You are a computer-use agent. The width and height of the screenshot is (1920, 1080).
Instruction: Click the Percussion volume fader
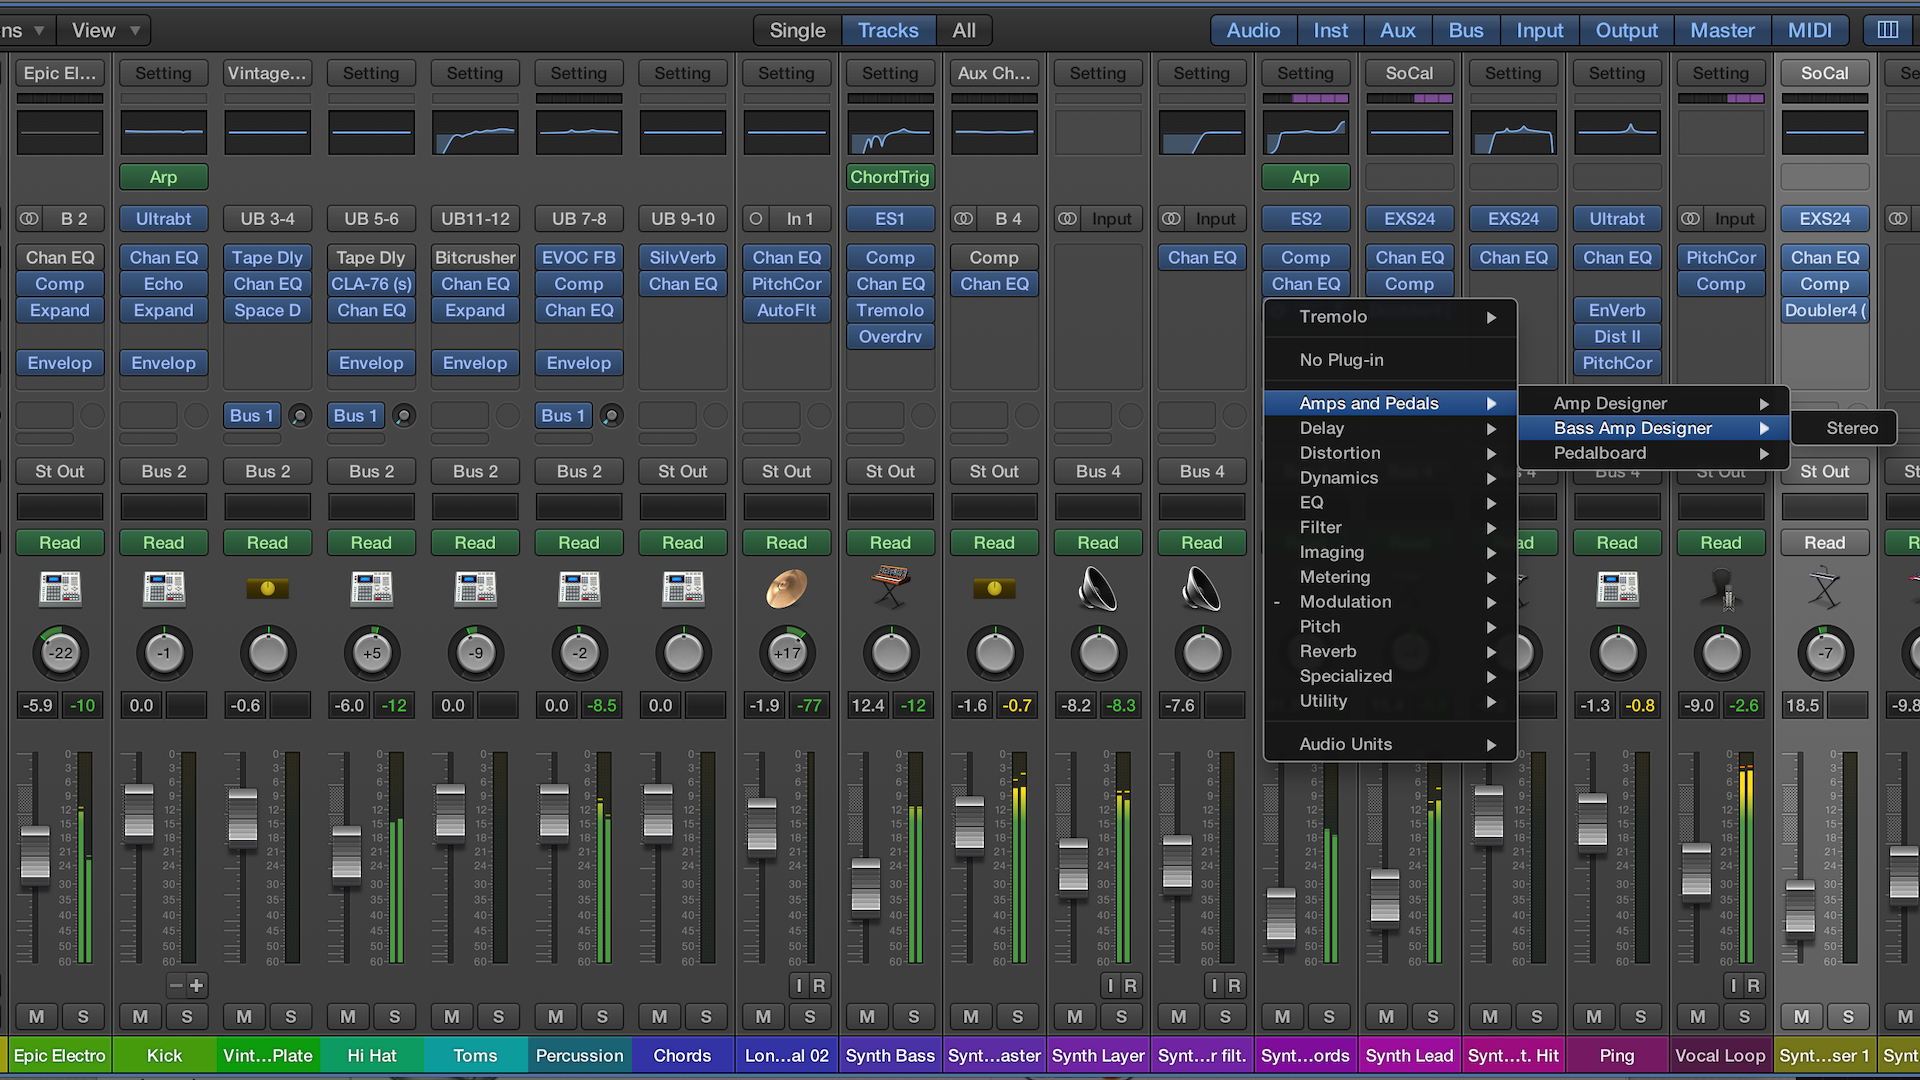click(553, 812)
